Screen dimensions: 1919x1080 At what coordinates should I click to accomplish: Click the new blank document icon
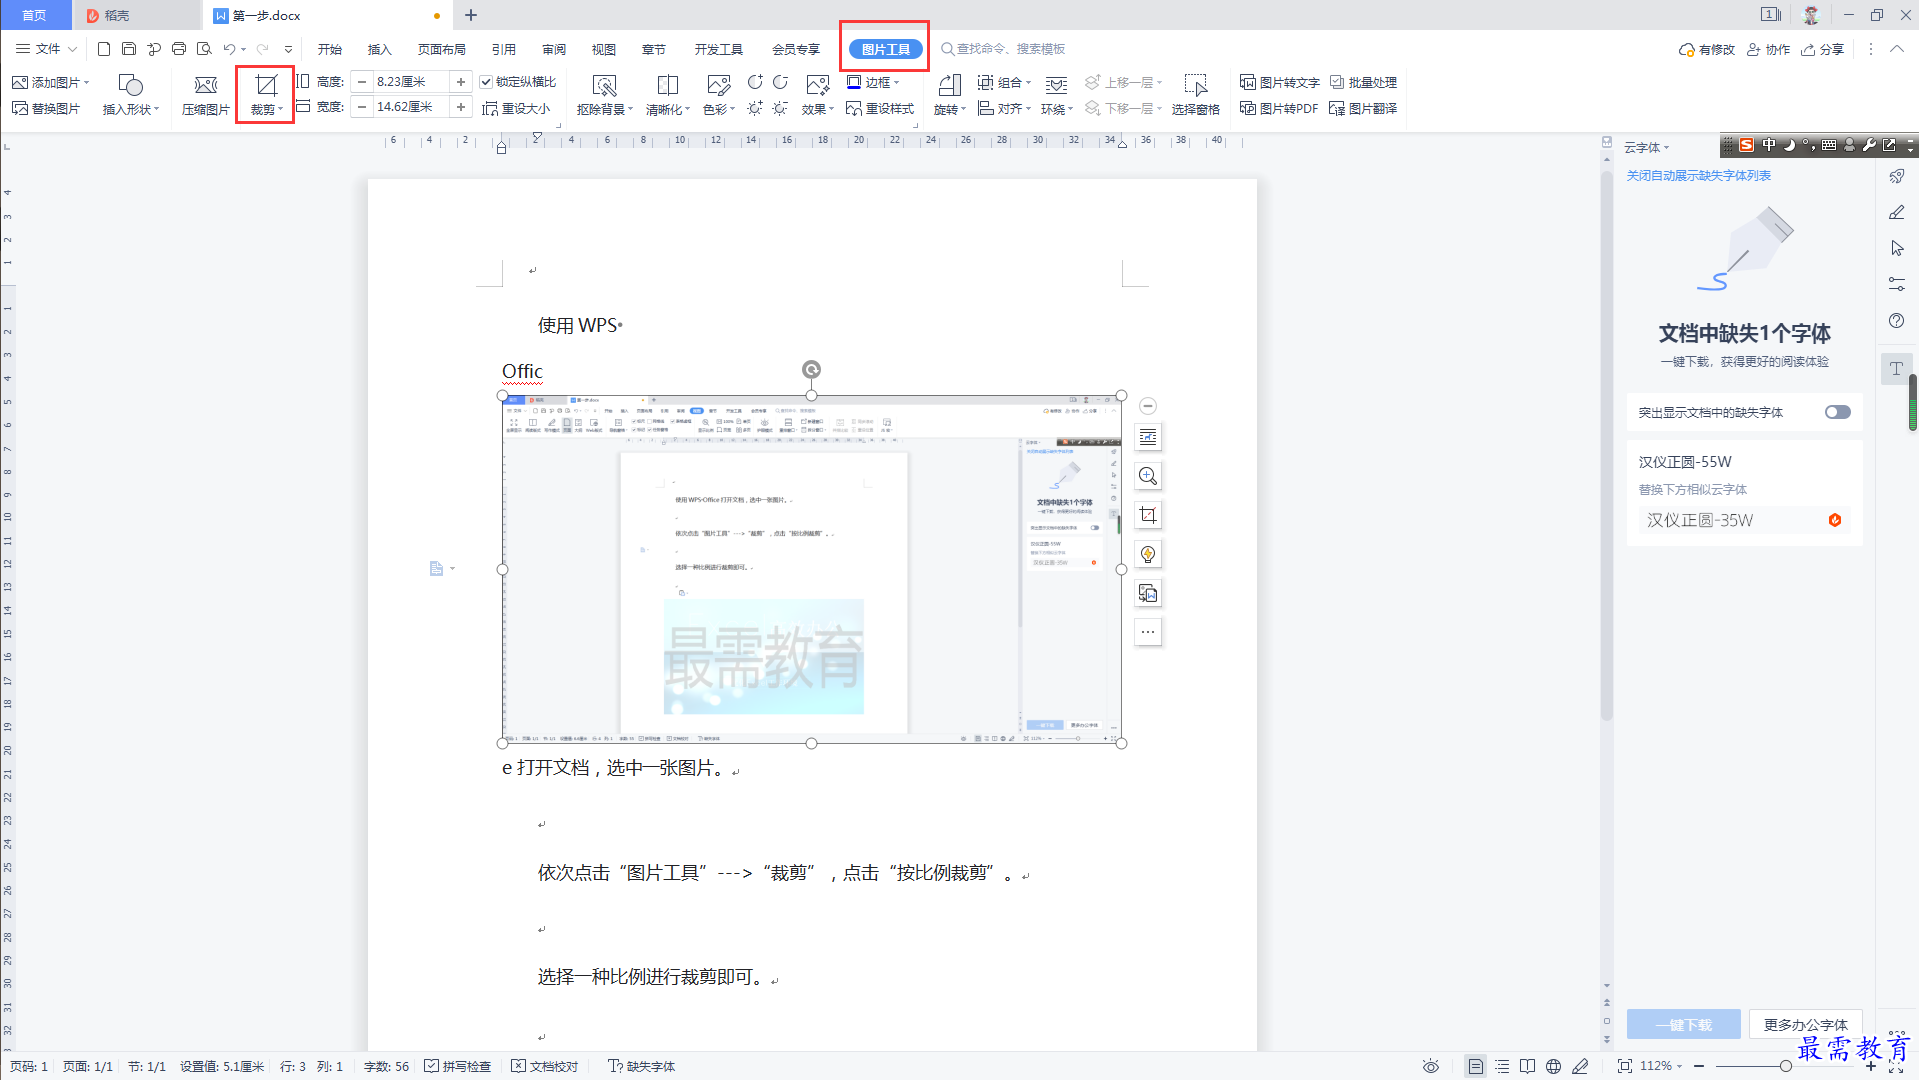pyautogui.click(x=104, y=49)
